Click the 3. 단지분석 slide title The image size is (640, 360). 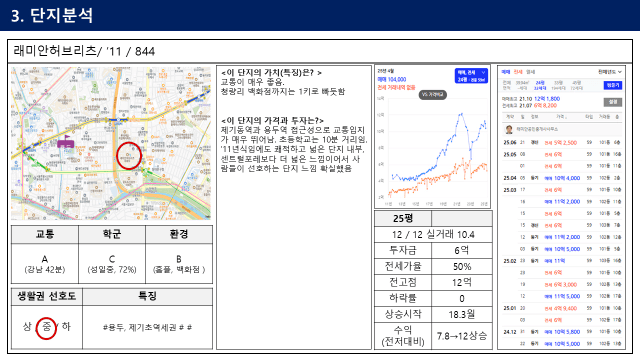52,16
